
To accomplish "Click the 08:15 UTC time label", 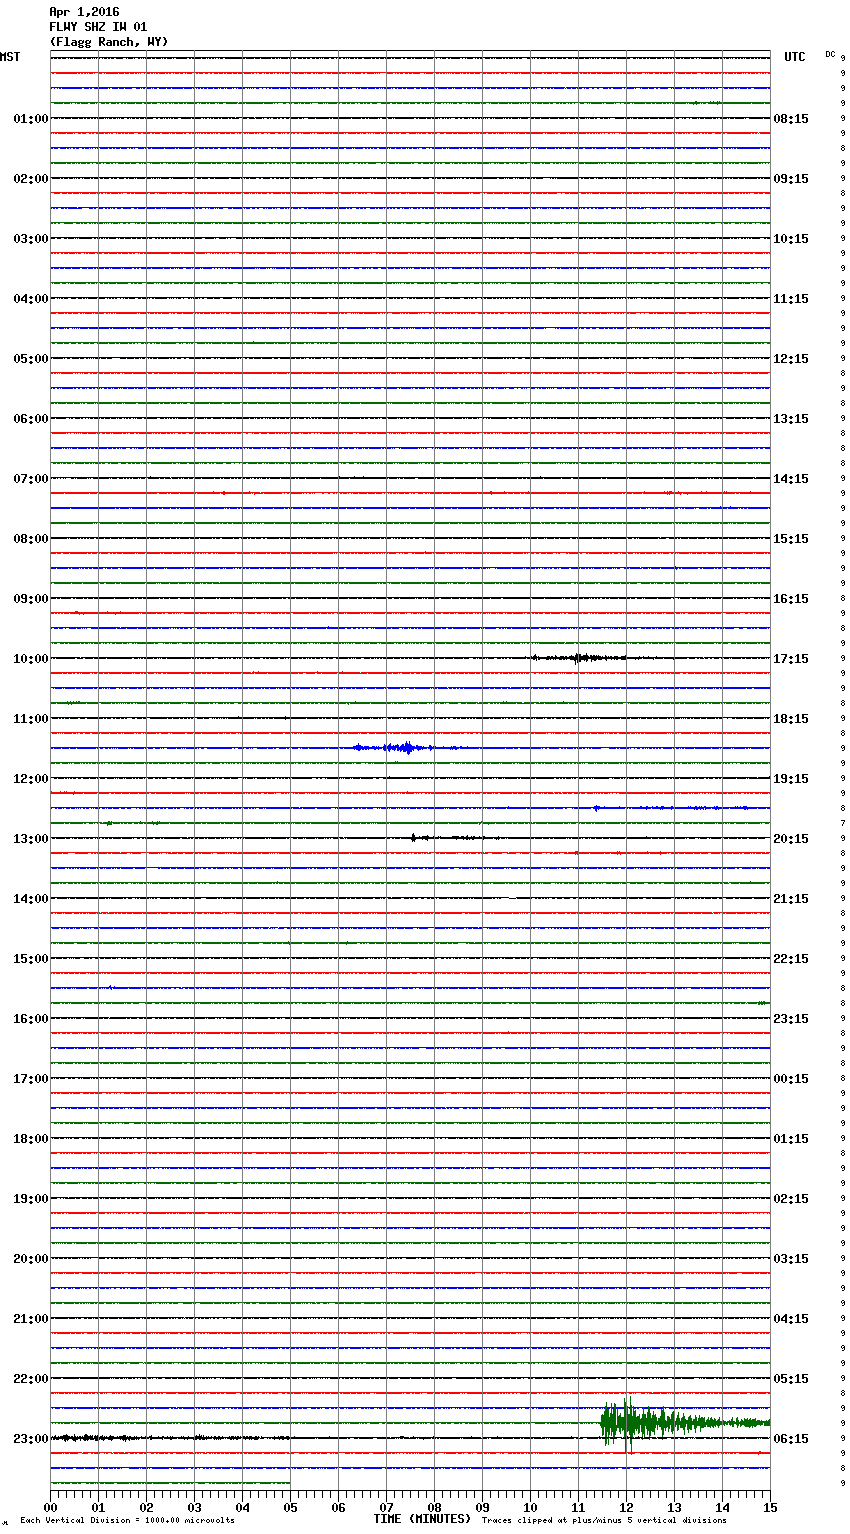I will pyautogui.click(x=791, y=119).
